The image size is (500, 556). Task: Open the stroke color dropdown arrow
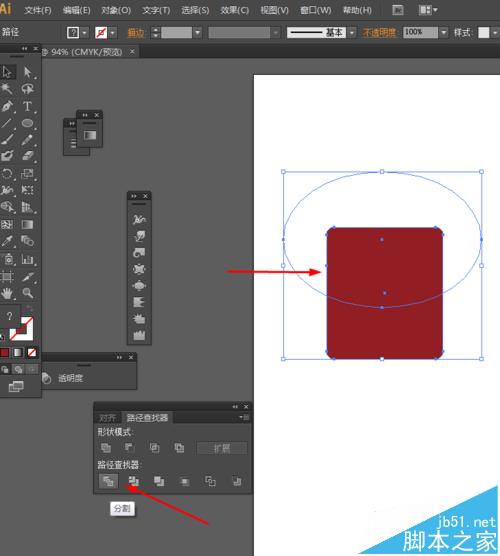tap(112, 33)
